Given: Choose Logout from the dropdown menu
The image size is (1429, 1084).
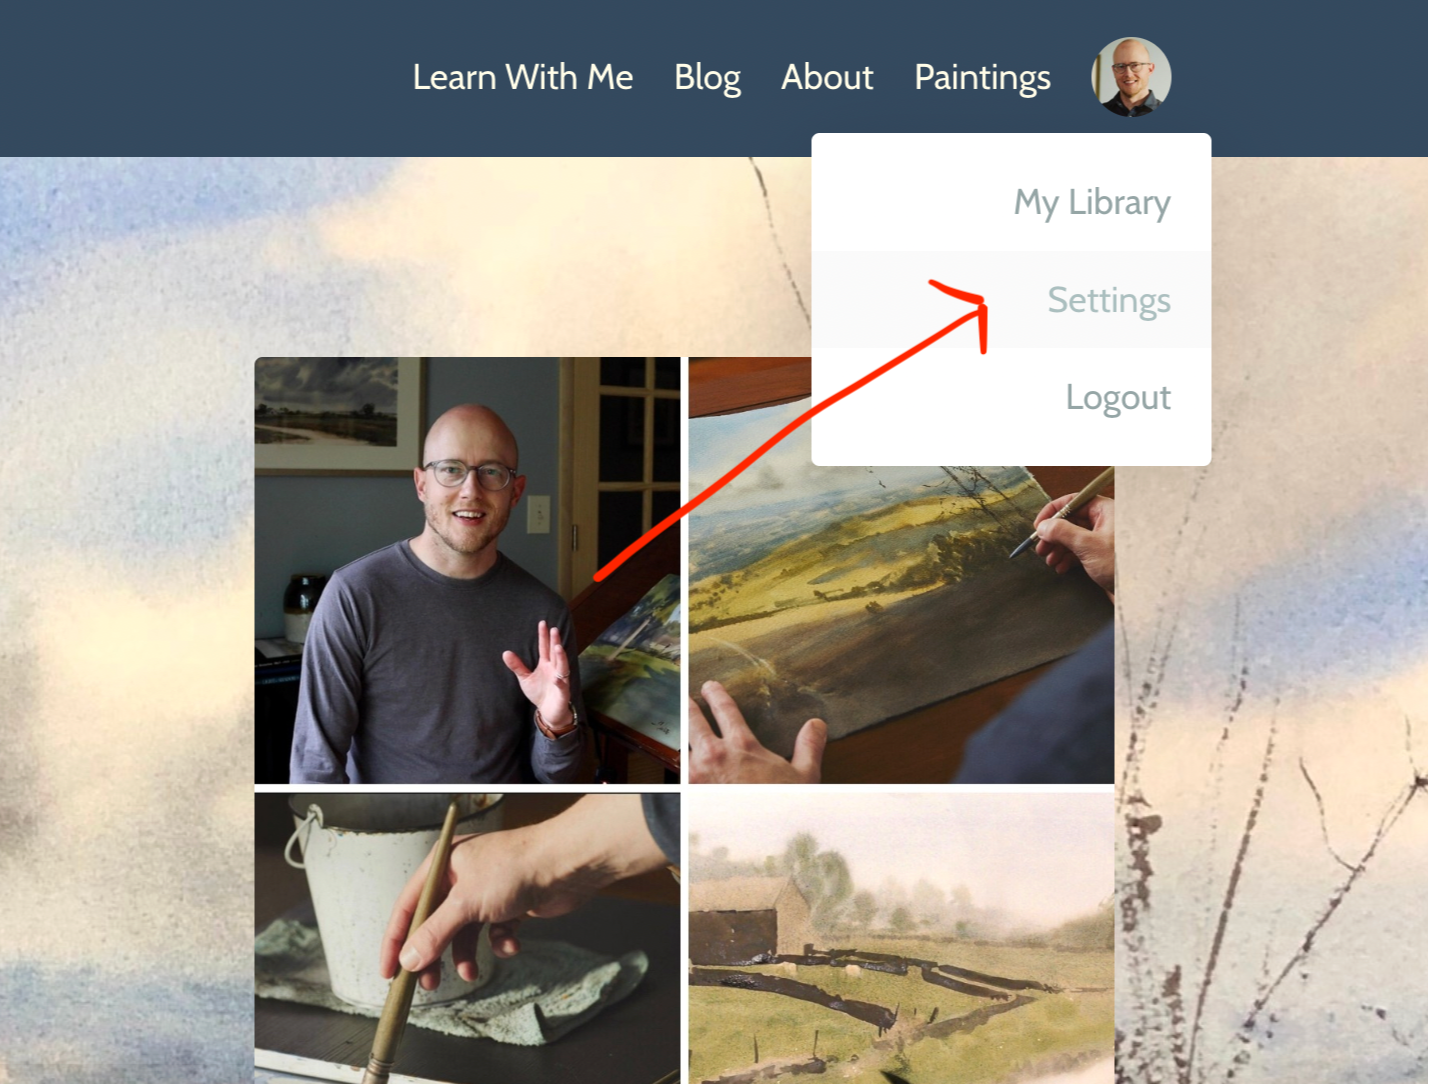Looking at the screenshot, I should coord(1118,397).
